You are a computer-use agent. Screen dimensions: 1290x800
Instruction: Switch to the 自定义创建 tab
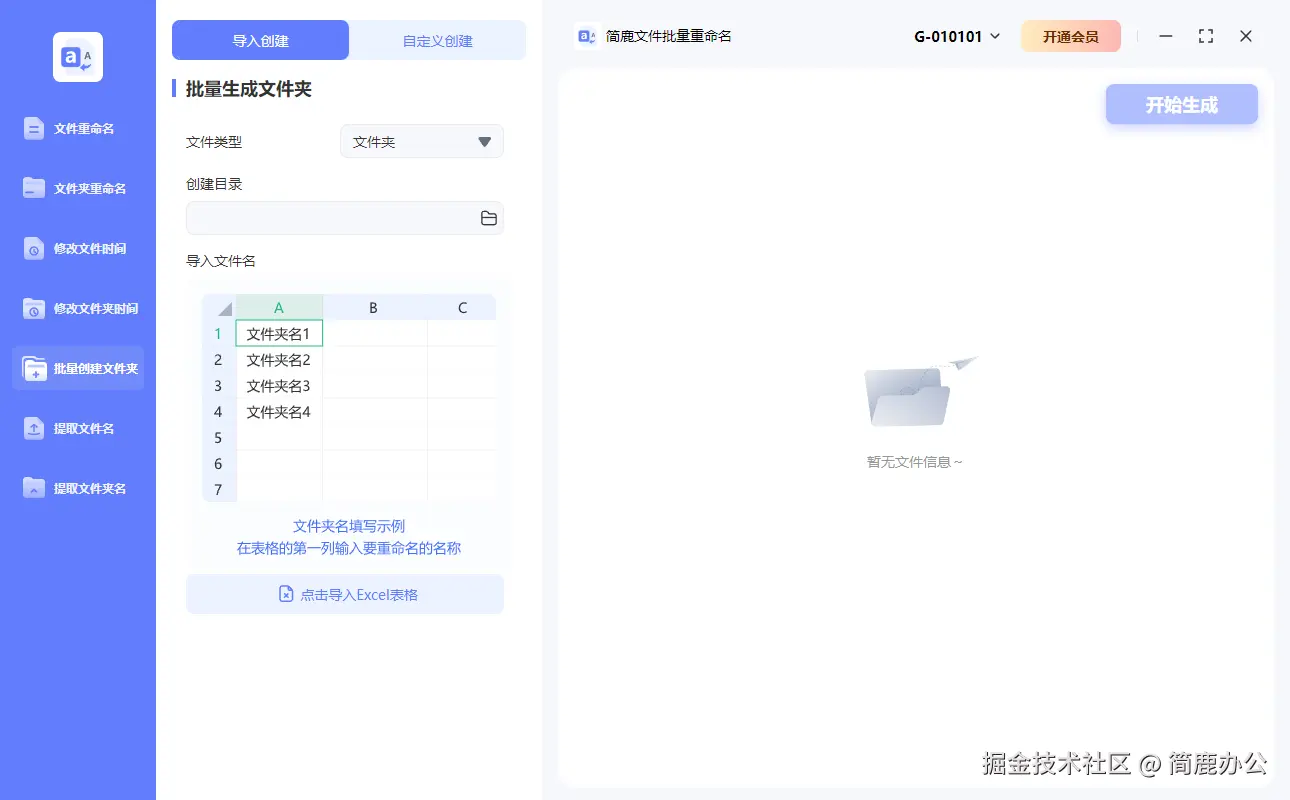[x=437, y=39]
